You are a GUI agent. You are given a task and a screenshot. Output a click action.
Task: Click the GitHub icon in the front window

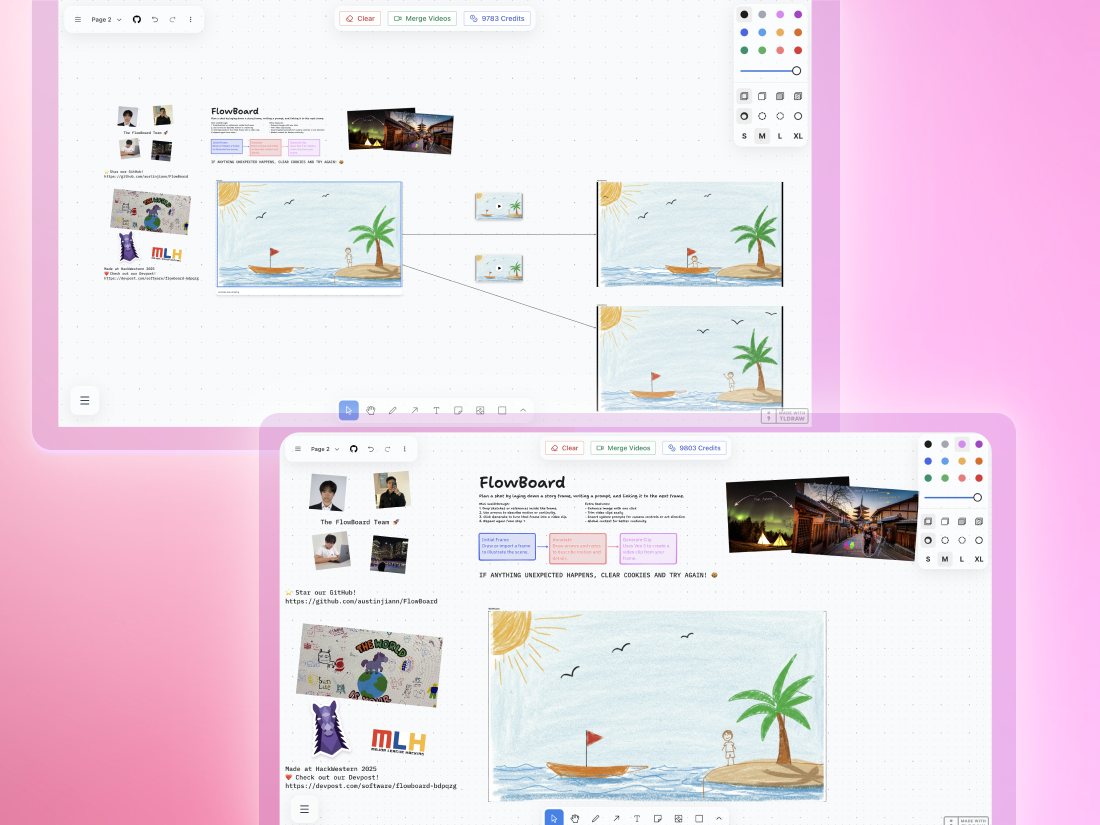point(353,449)
